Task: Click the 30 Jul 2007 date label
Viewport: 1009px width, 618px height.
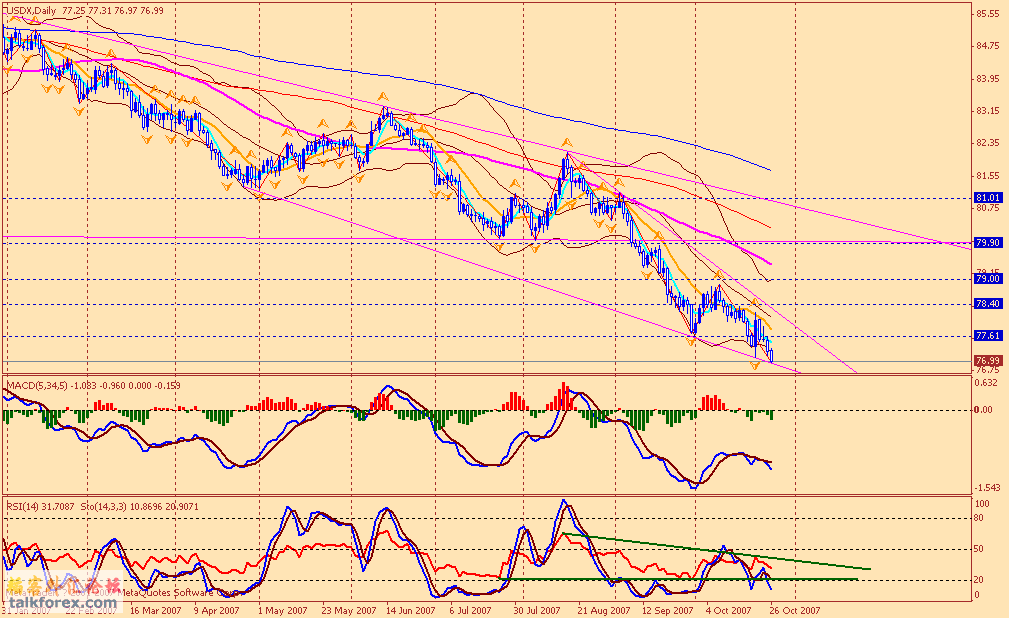Action: (x=535, y=608)
